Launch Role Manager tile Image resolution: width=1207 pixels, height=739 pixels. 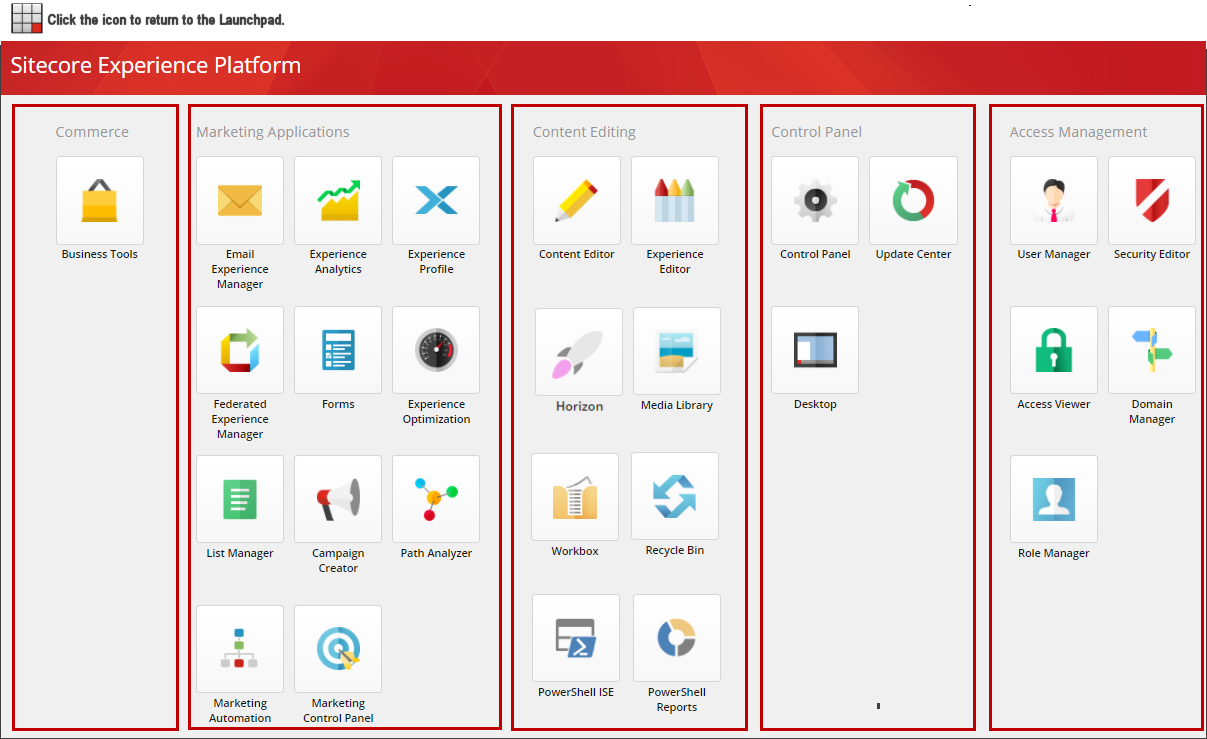pyautogui.click(x=1054, y=499)
